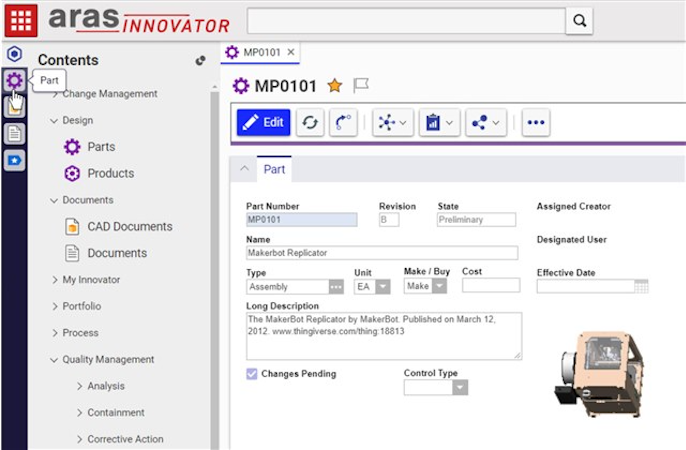Viewport: 686px width, 450px height.
Task: Click the Edit button
Action: (263, 122)
